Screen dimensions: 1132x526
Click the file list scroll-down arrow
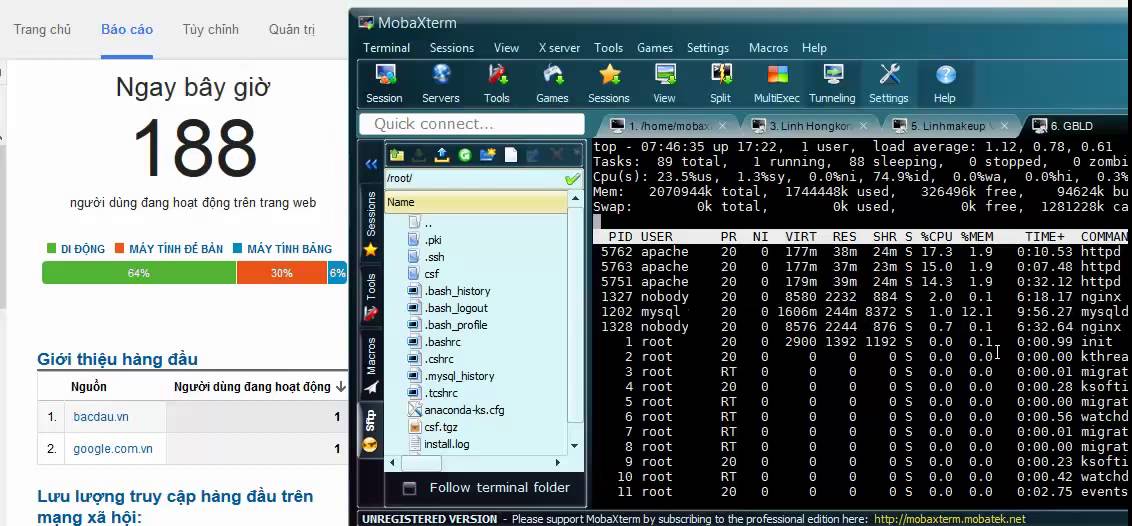tap(575, 446)
